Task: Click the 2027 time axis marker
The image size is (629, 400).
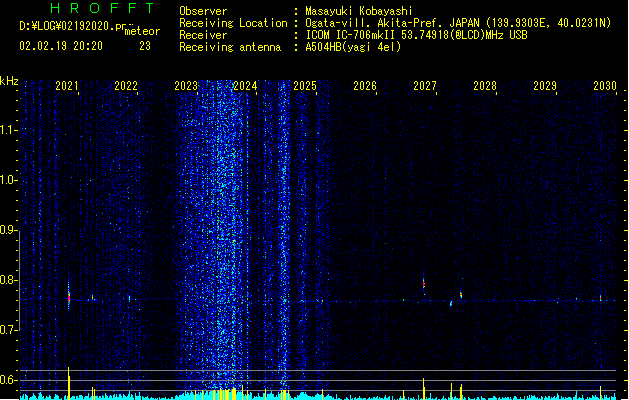Action: coord(425,86)
